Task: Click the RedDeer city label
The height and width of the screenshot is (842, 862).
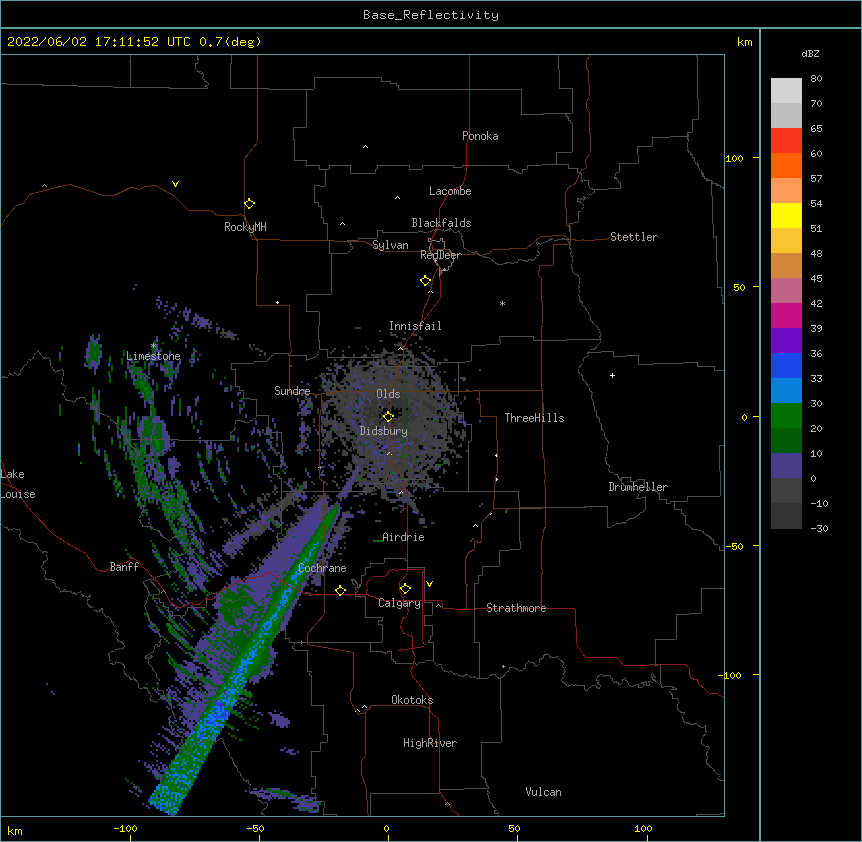Action: point(440,255)
